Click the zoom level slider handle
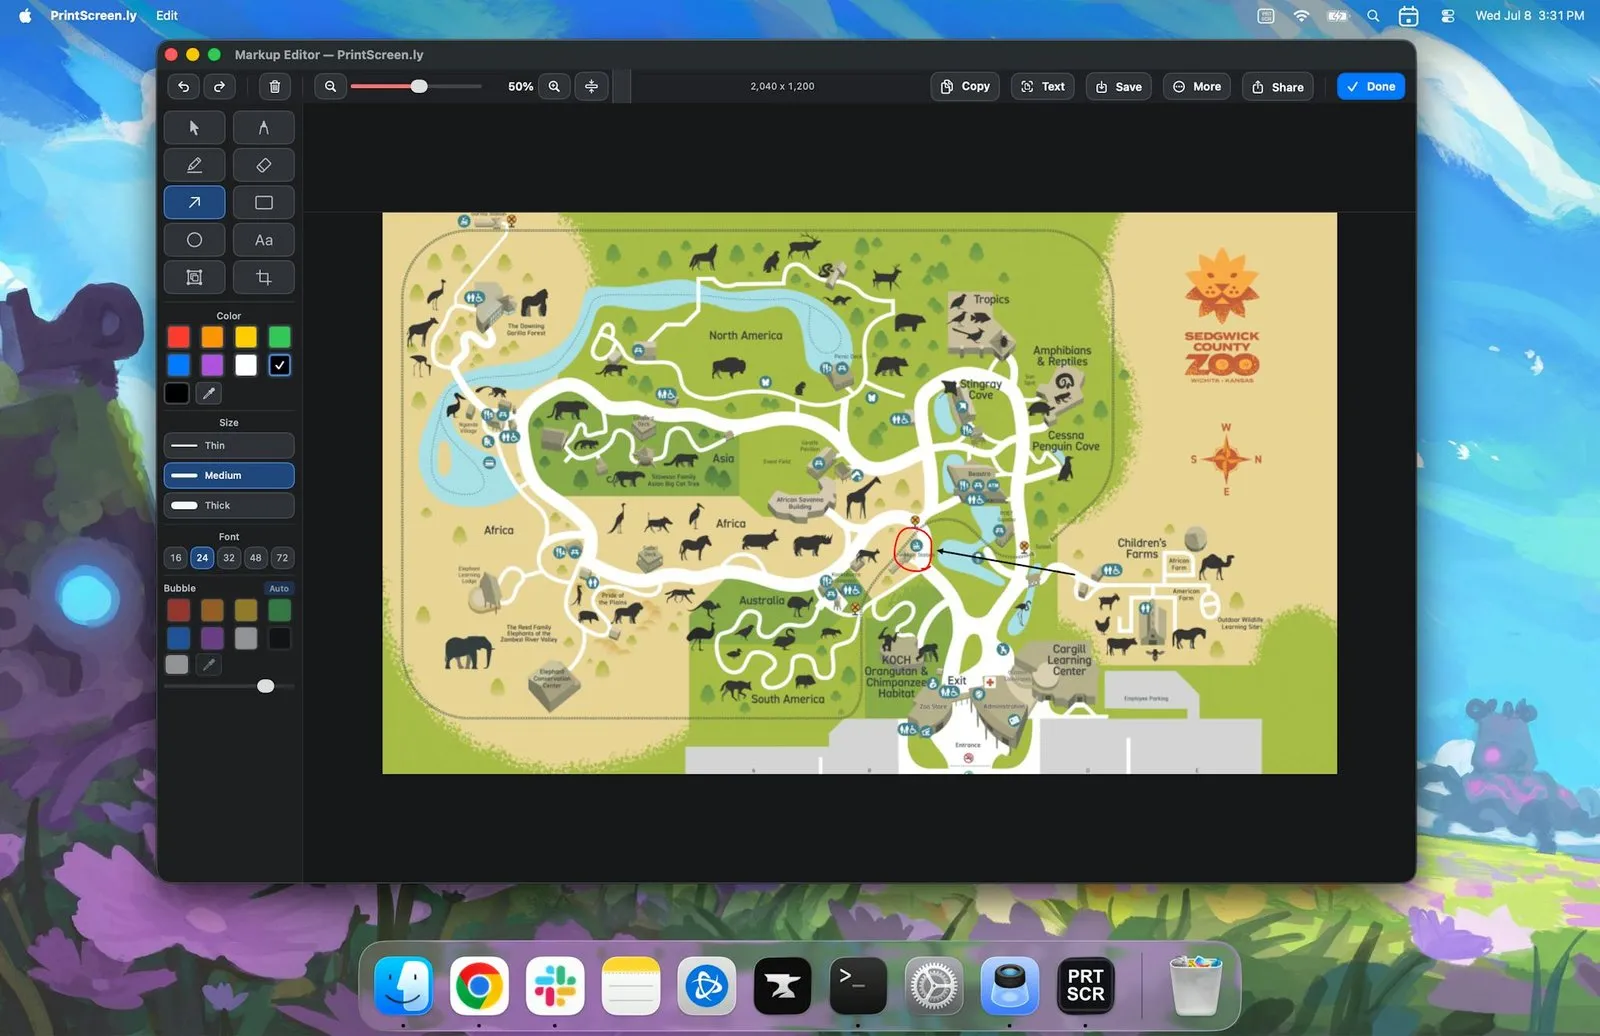This screenshot has width=1600, height=1036. click(x=419, y=86)
